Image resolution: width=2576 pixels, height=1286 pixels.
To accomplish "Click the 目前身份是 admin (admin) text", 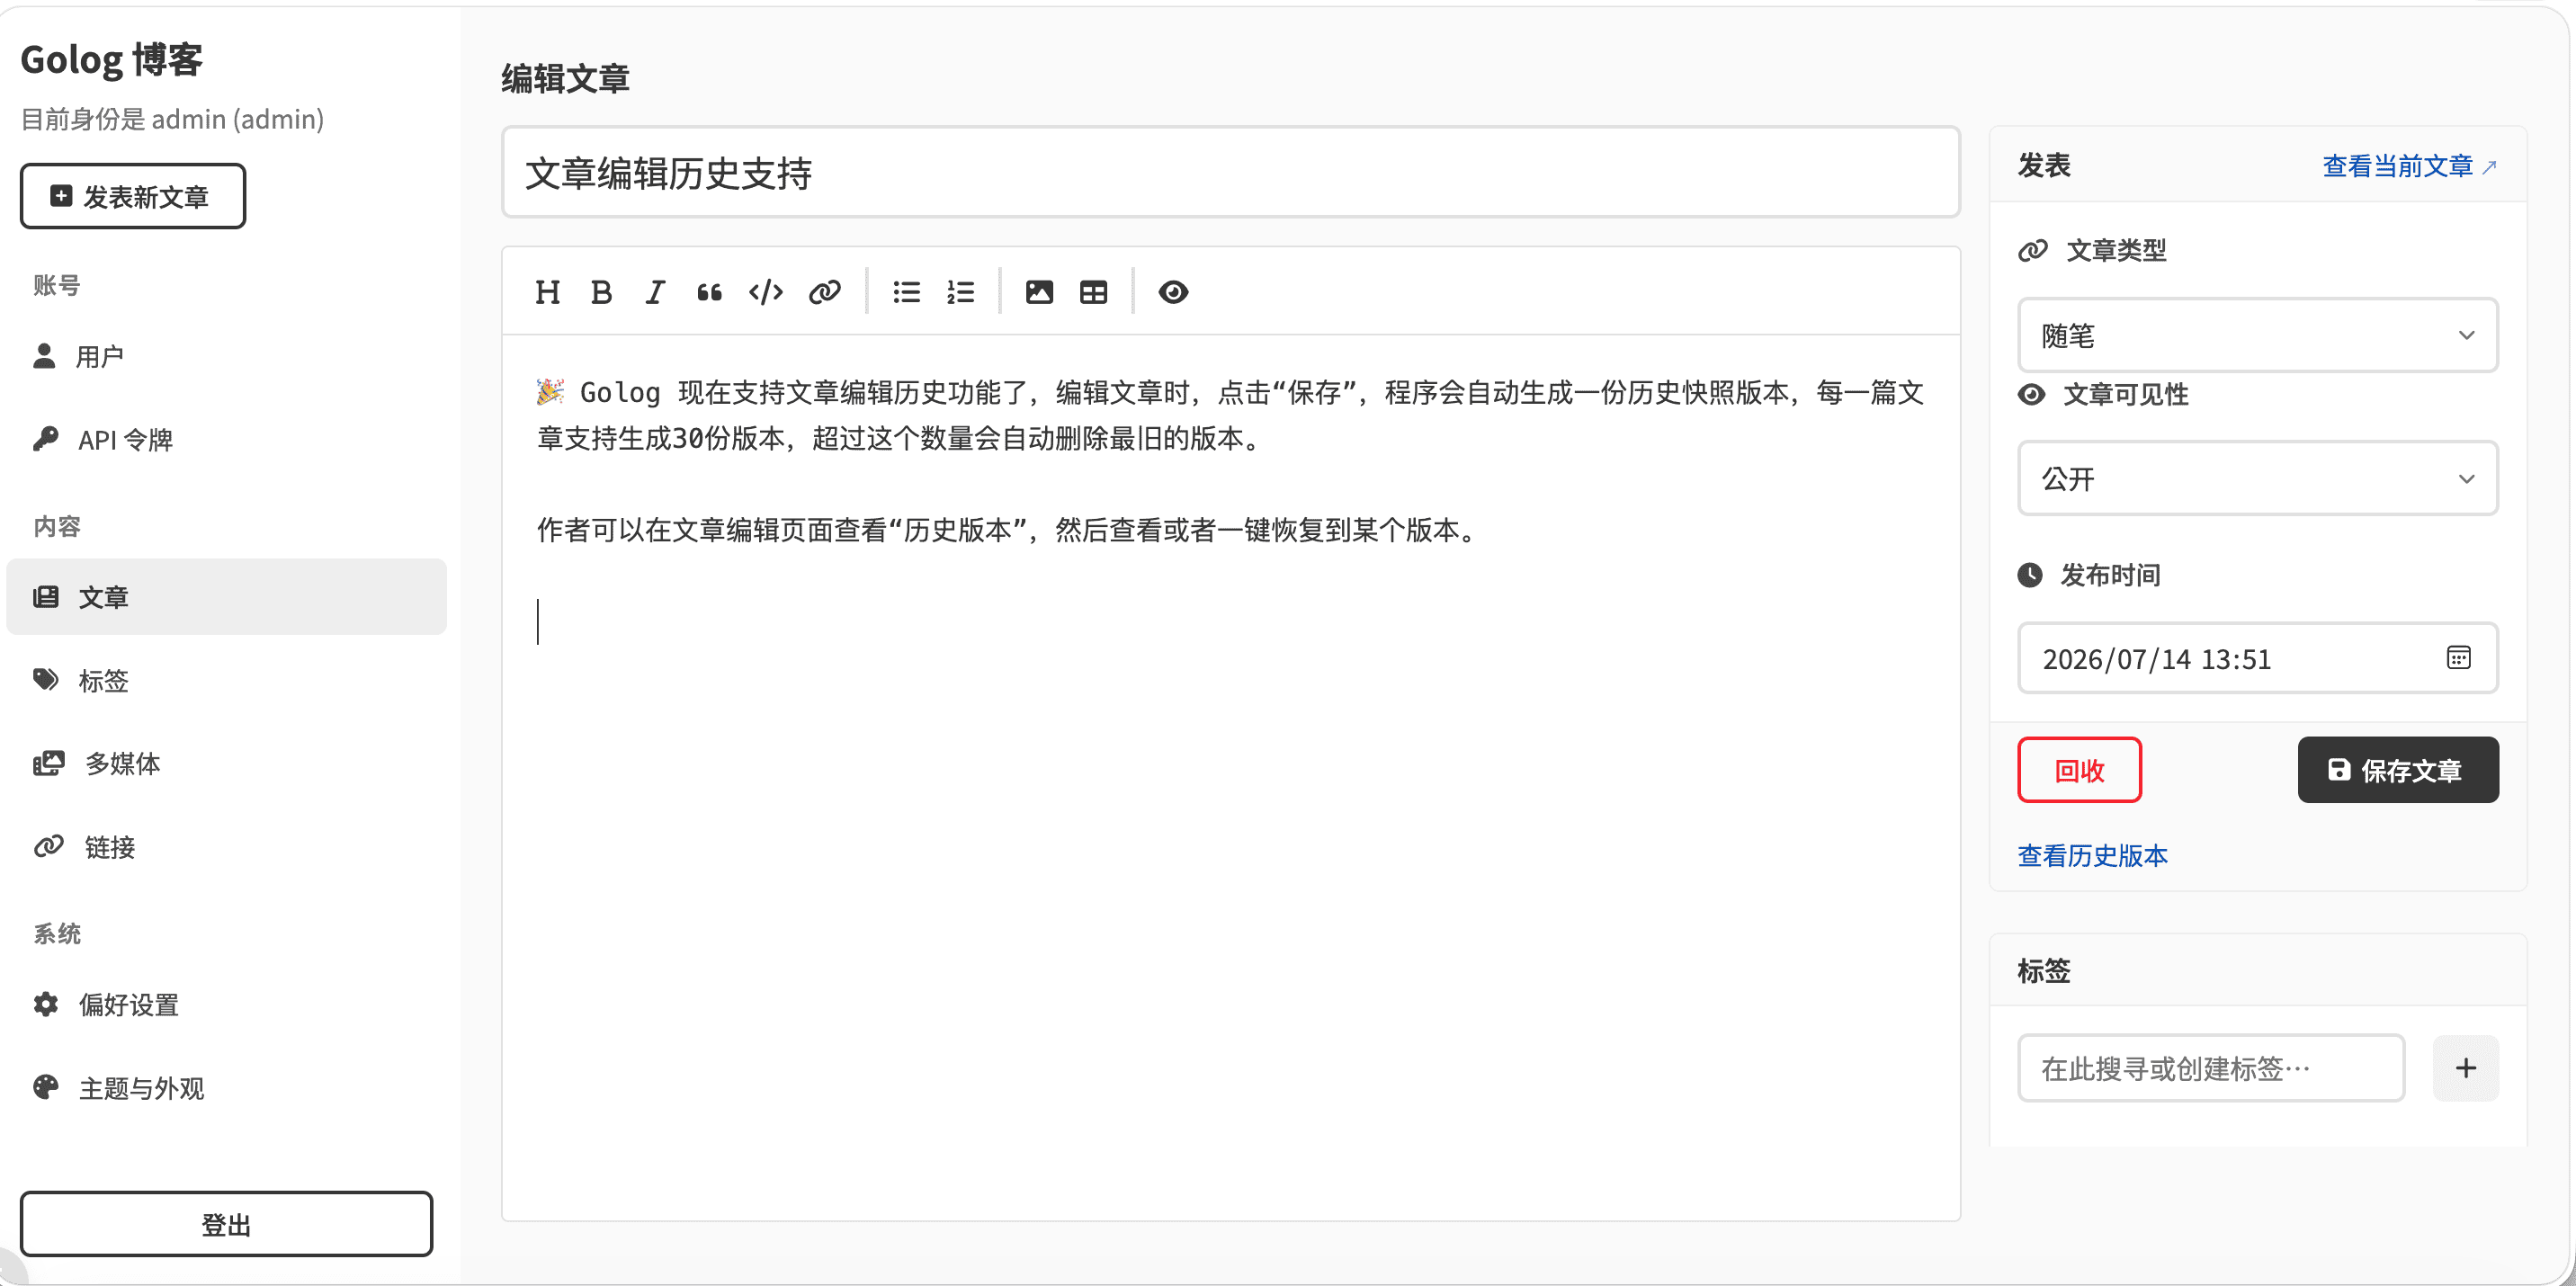I will tap(172, 119).
